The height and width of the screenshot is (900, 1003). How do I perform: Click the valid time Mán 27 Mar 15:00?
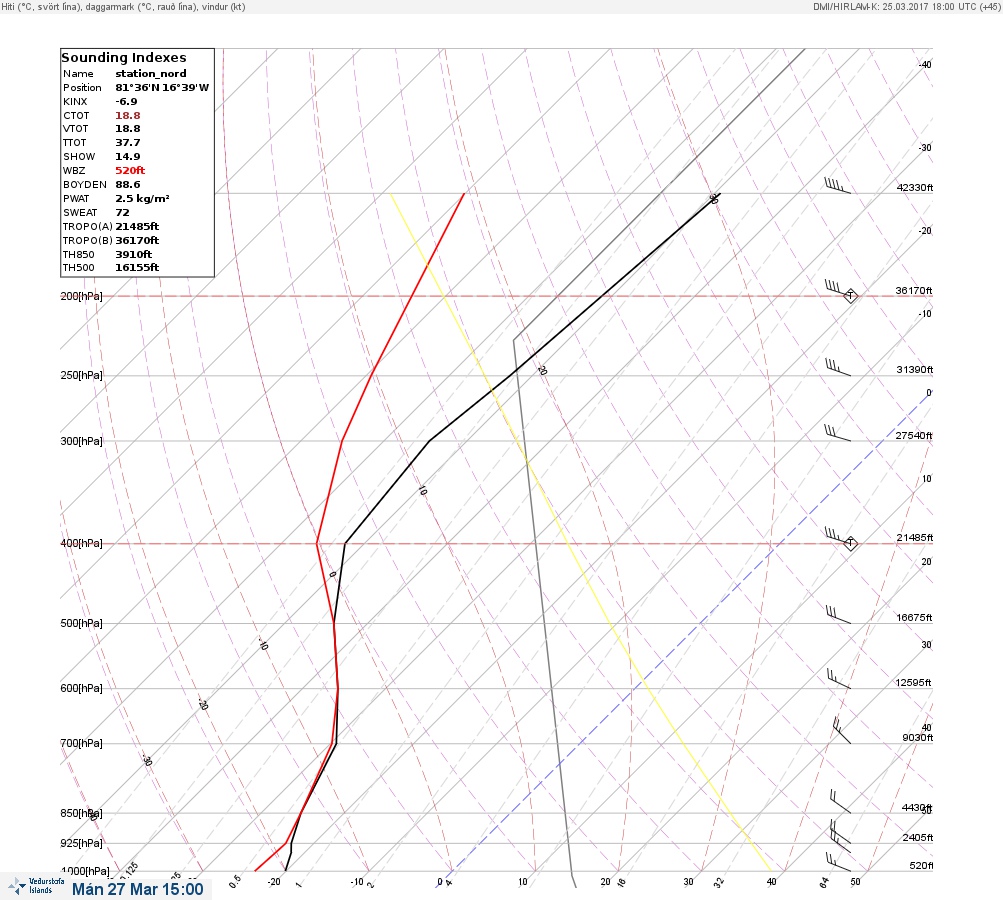[x=138, y=889]
